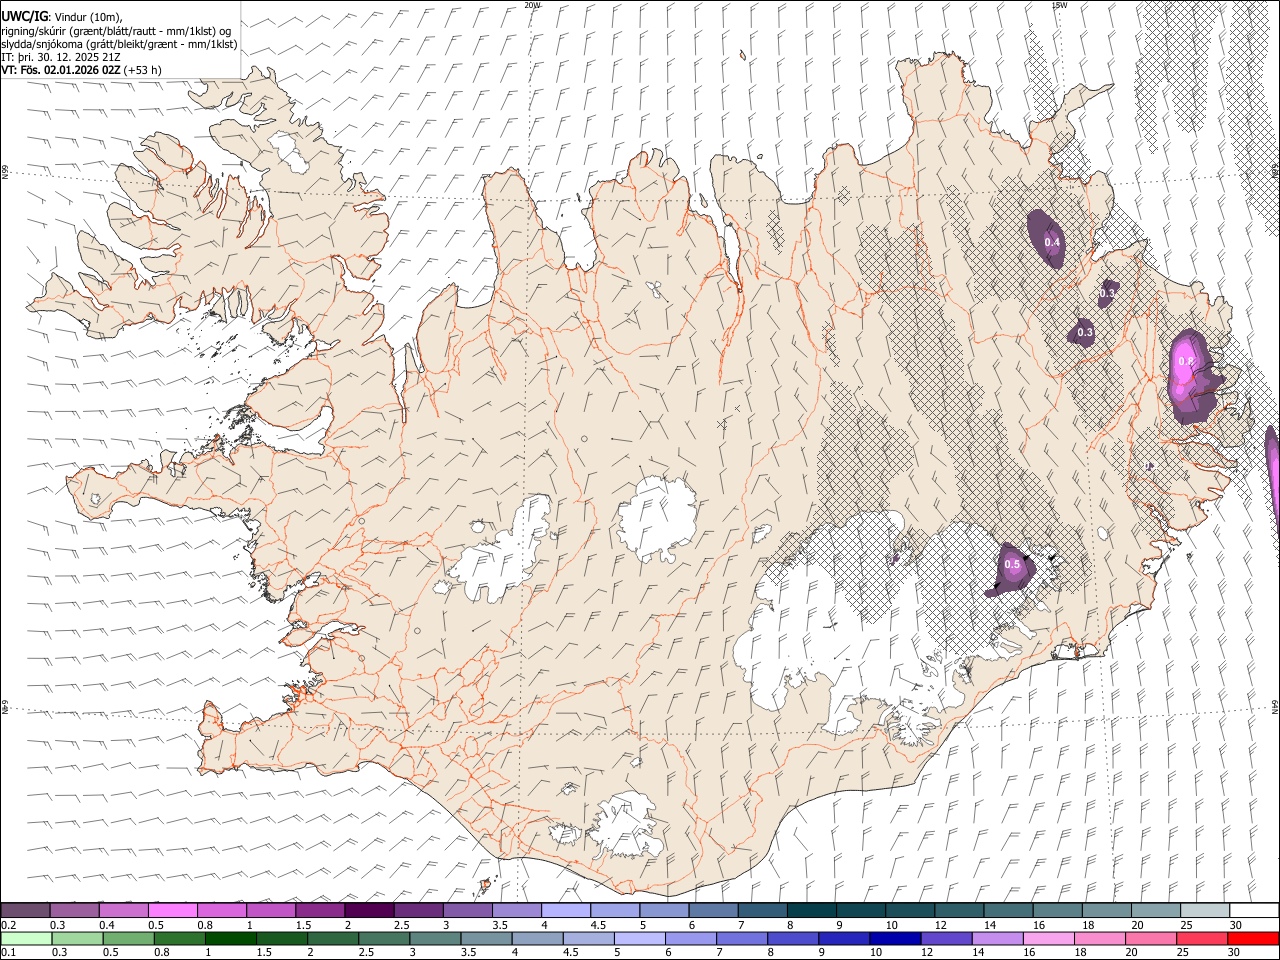Pick the bright red 30 swatch in the lower legend
Image resolution: width=1280 pixels, height=960 pixels.
point(1254,938)
